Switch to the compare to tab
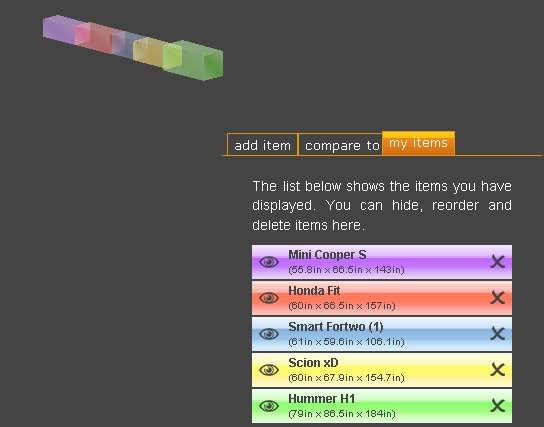This screenshot has height=427, width=544. pos(342,145)
